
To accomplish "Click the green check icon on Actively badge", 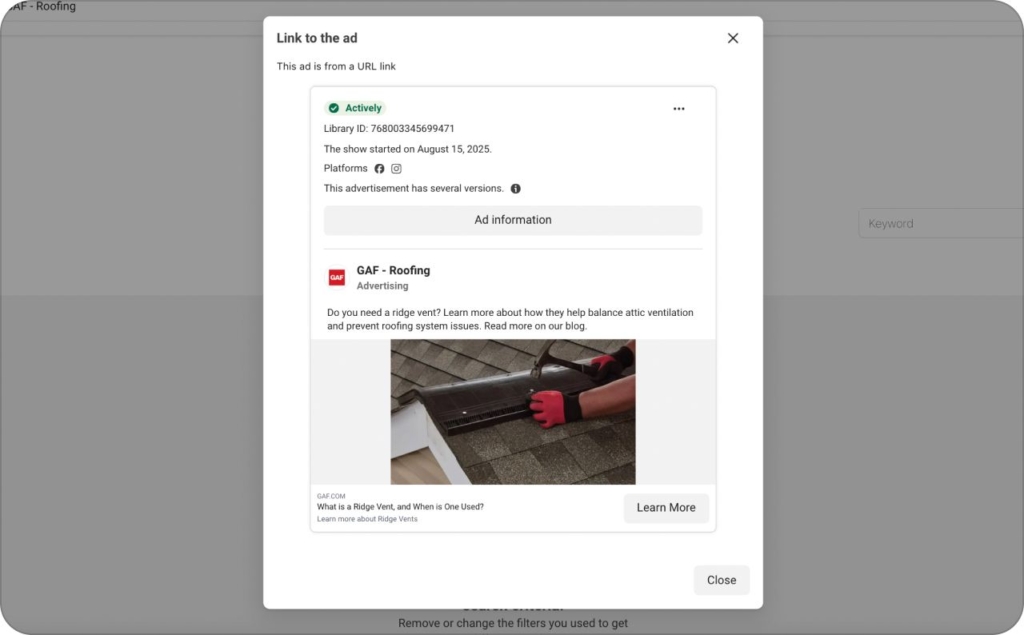I will point(334,107).
